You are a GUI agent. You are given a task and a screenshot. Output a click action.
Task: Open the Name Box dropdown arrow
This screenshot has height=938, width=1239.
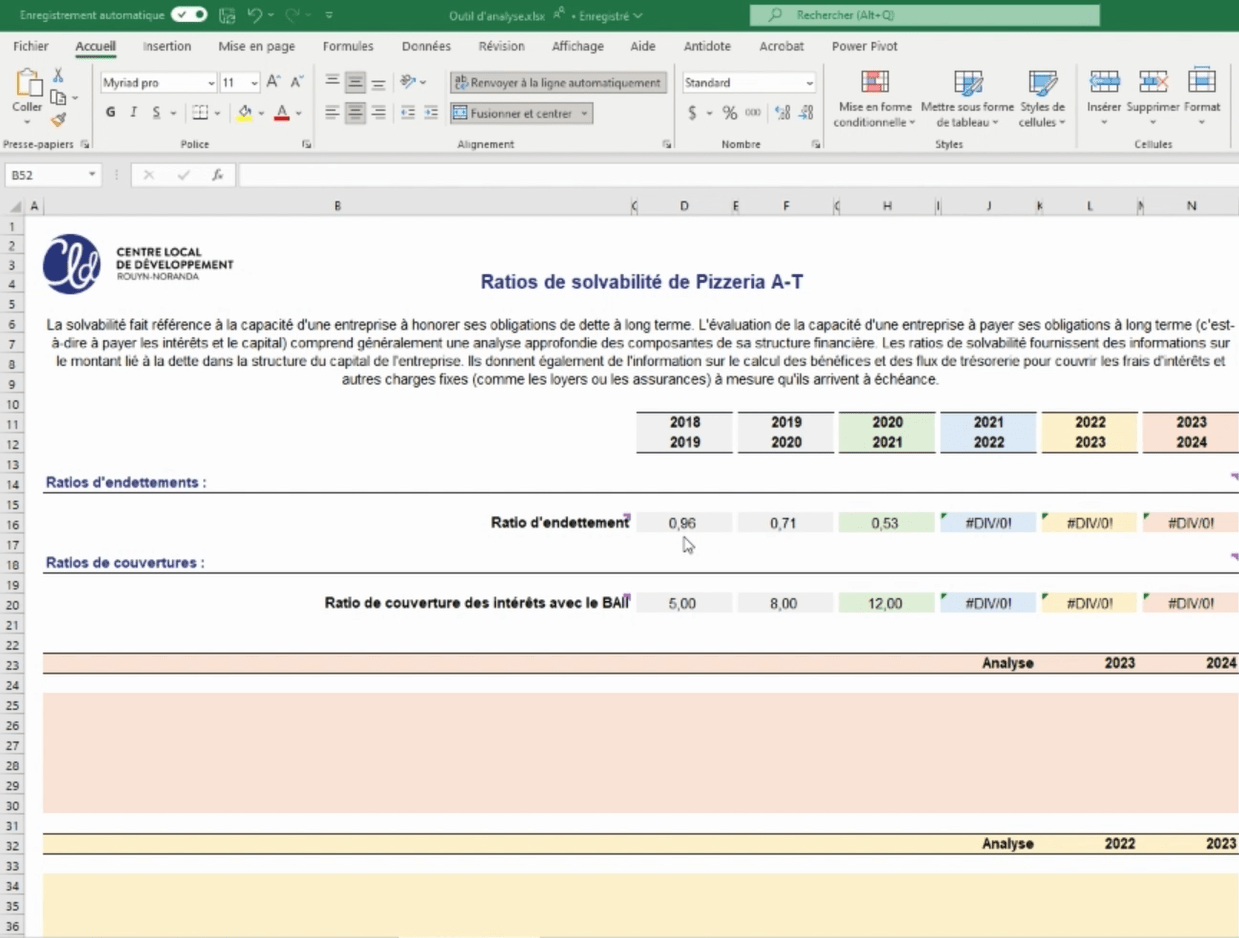[92, 175]
